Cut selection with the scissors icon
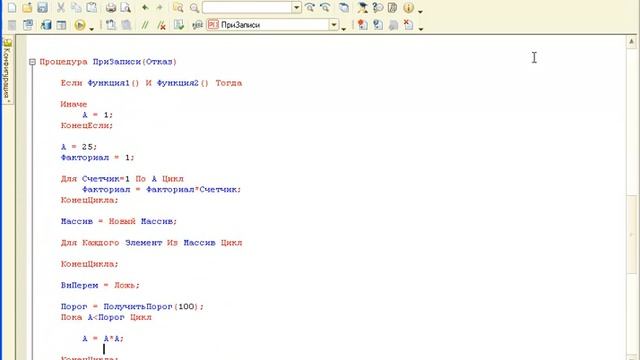Image resolution: width=640 pixels, height=360 pixels. click(60, 7)
